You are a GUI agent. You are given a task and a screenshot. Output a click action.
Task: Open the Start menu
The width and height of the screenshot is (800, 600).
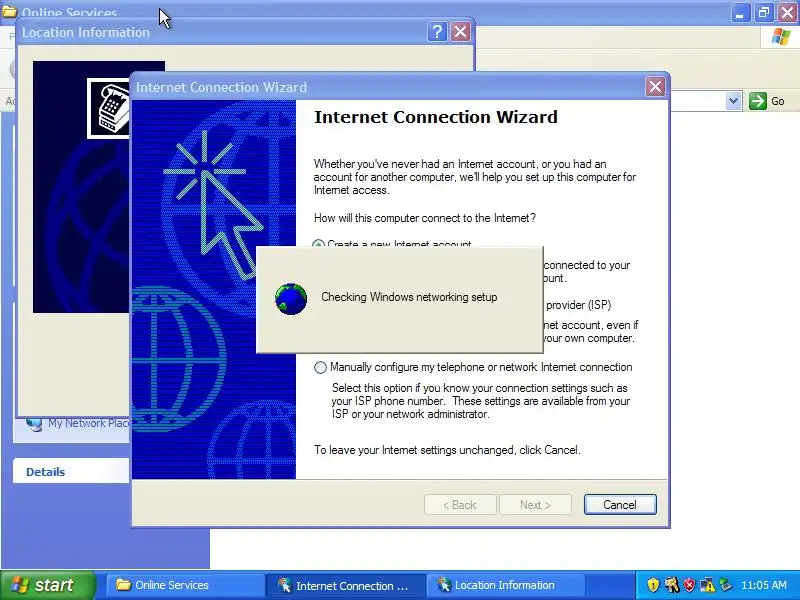pyautogui.click(x=47, y=585)
